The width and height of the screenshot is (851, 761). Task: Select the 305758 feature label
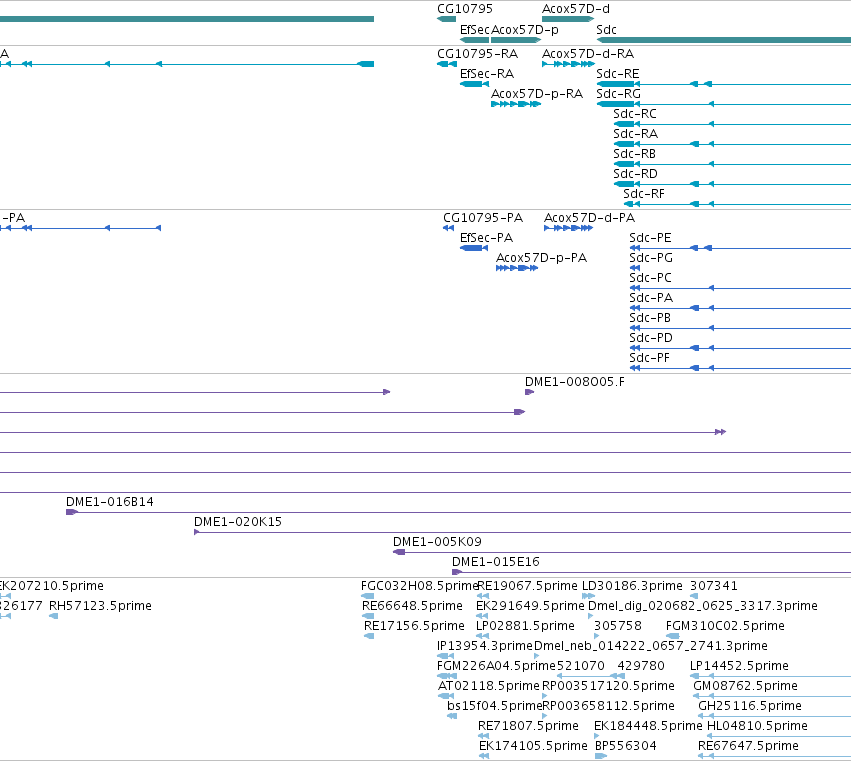[x=618, y=626]
